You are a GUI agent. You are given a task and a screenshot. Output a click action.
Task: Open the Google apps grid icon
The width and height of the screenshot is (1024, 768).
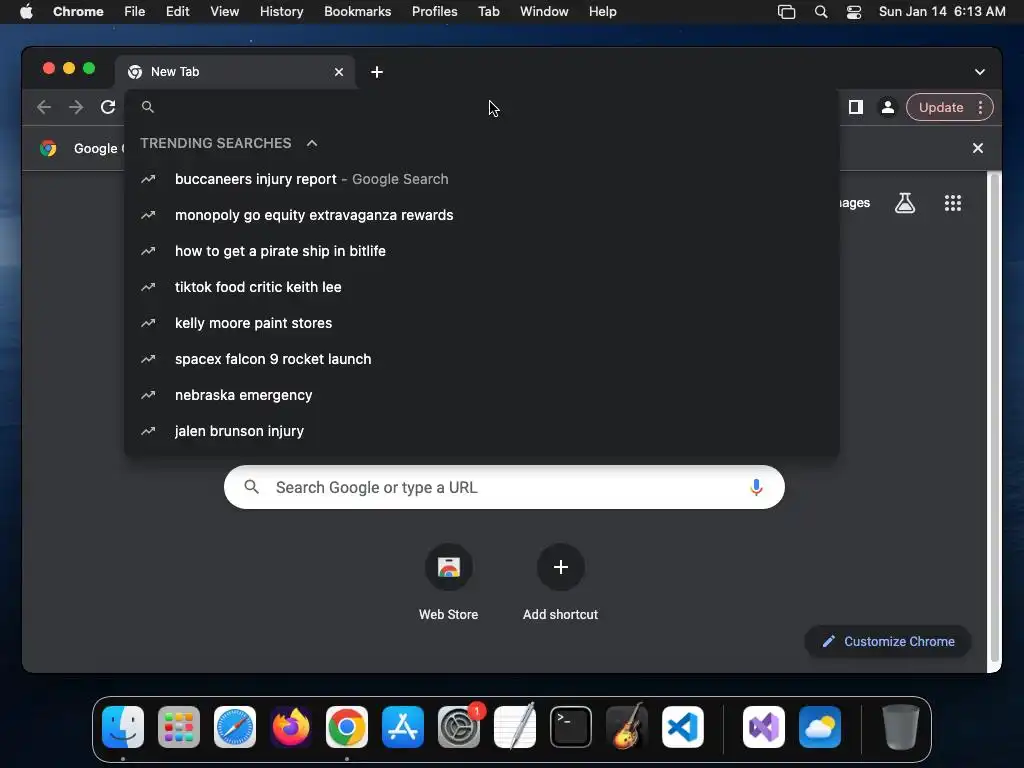click(x=953, y=203)
